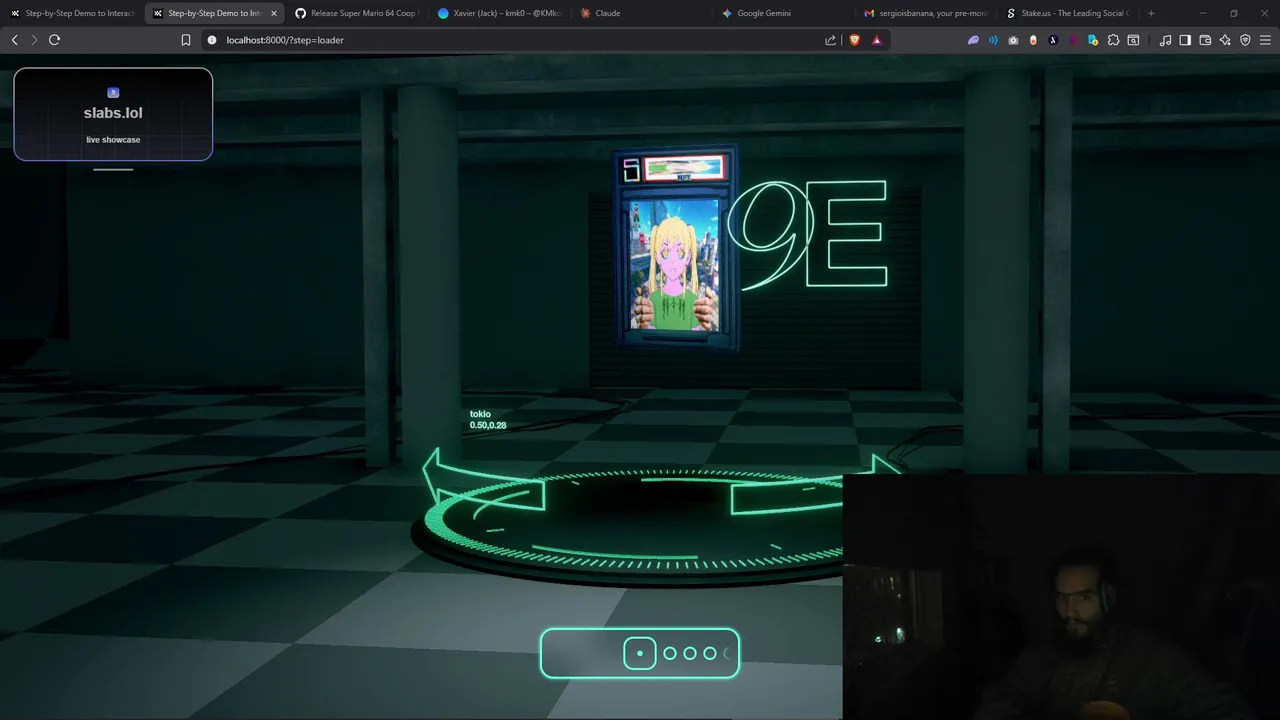Click the live showcase caption
The height and width of the screenshot is (720, 1280).
point(113,140)
